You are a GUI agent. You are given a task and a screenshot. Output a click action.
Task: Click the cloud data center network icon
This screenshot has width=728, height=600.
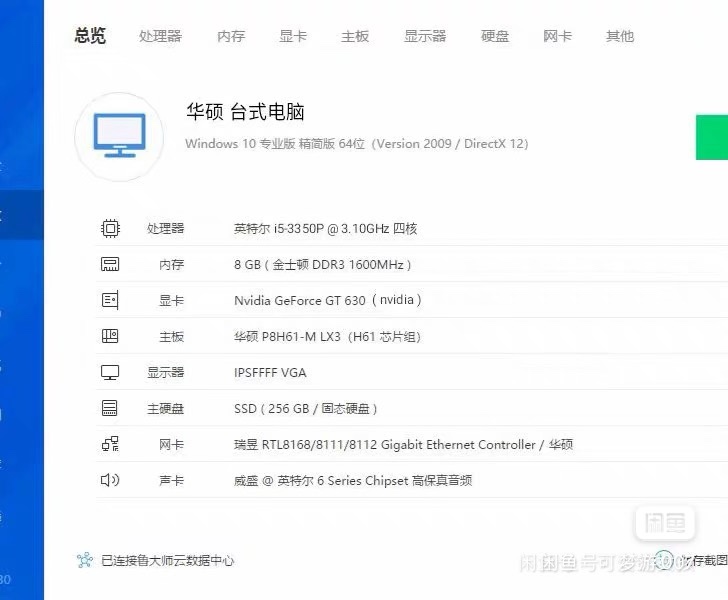[85, 561]
